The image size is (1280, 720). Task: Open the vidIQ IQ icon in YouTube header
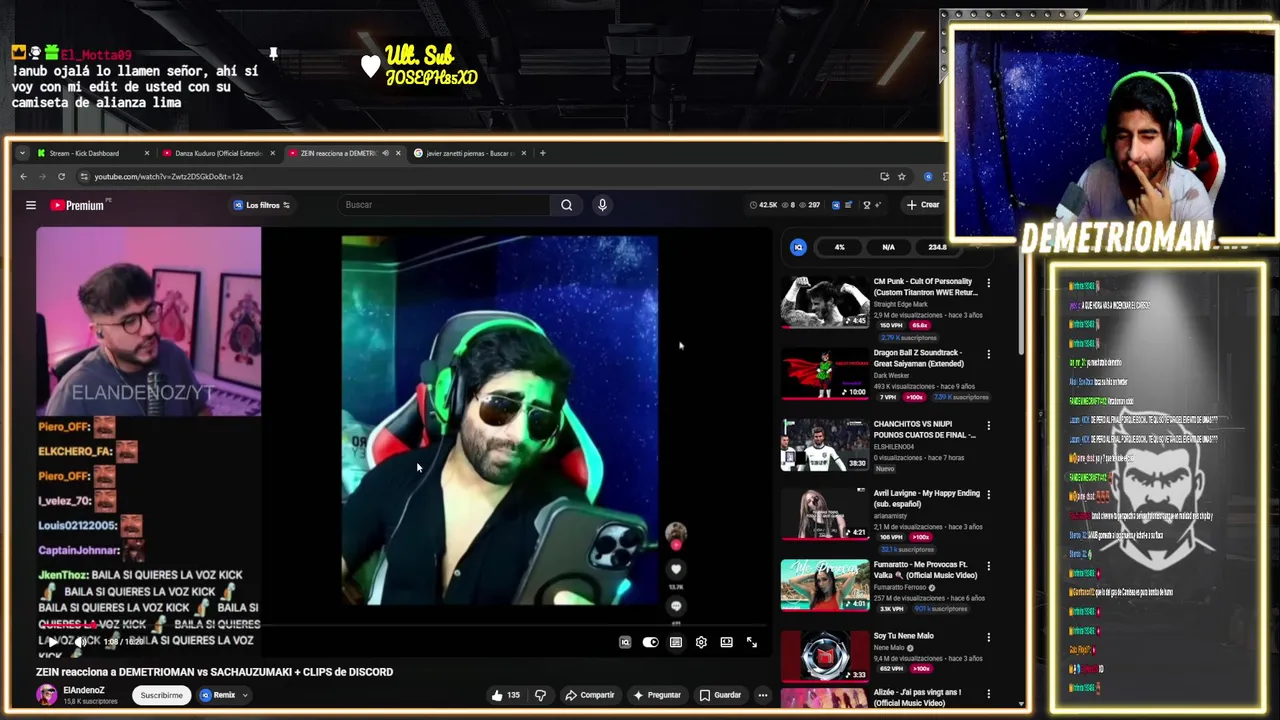[836, 205]
